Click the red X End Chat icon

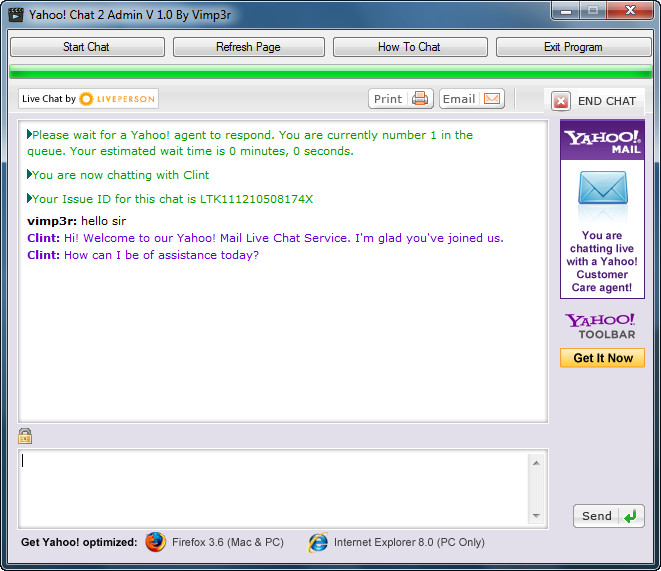pyautogui.click(x=561, y=101)
